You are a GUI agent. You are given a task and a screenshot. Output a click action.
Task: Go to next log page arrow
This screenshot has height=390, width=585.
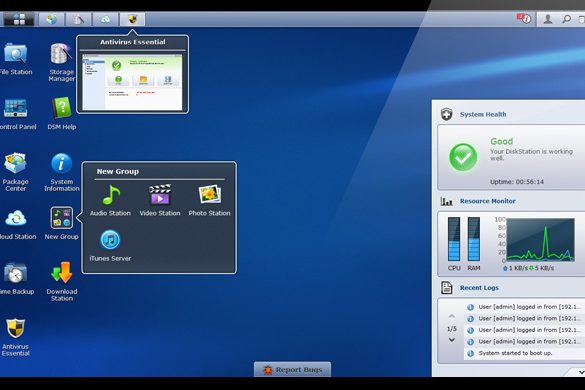452,340
